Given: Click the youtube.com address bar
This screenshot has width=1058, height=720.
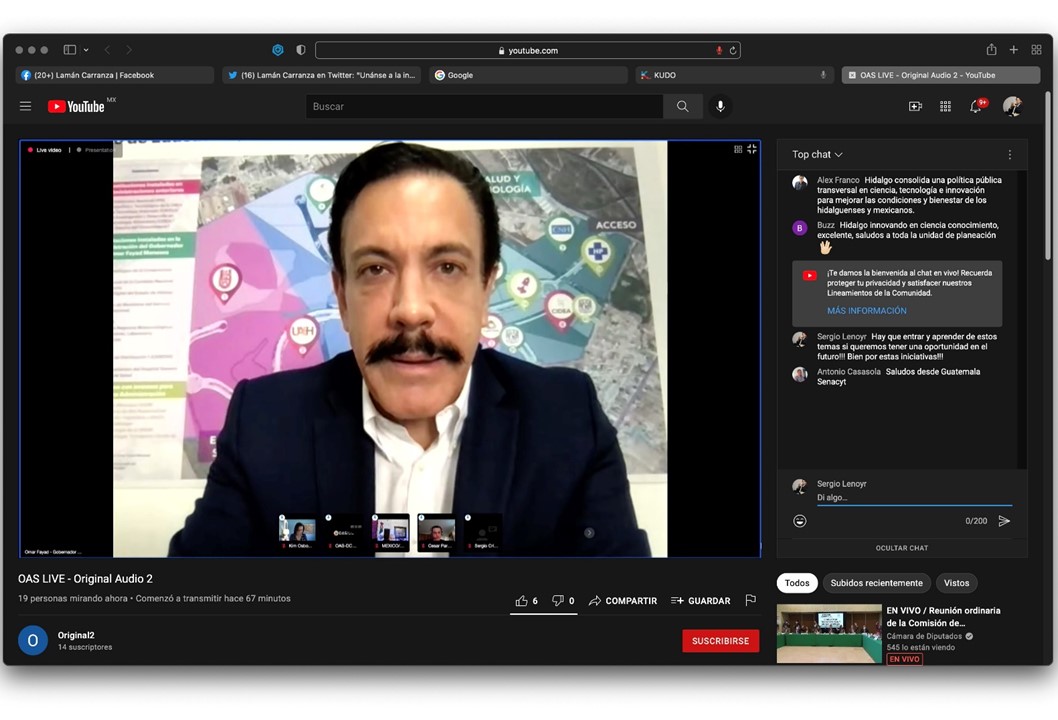Looking at the screenshot, I should click(x=528, y=51).
